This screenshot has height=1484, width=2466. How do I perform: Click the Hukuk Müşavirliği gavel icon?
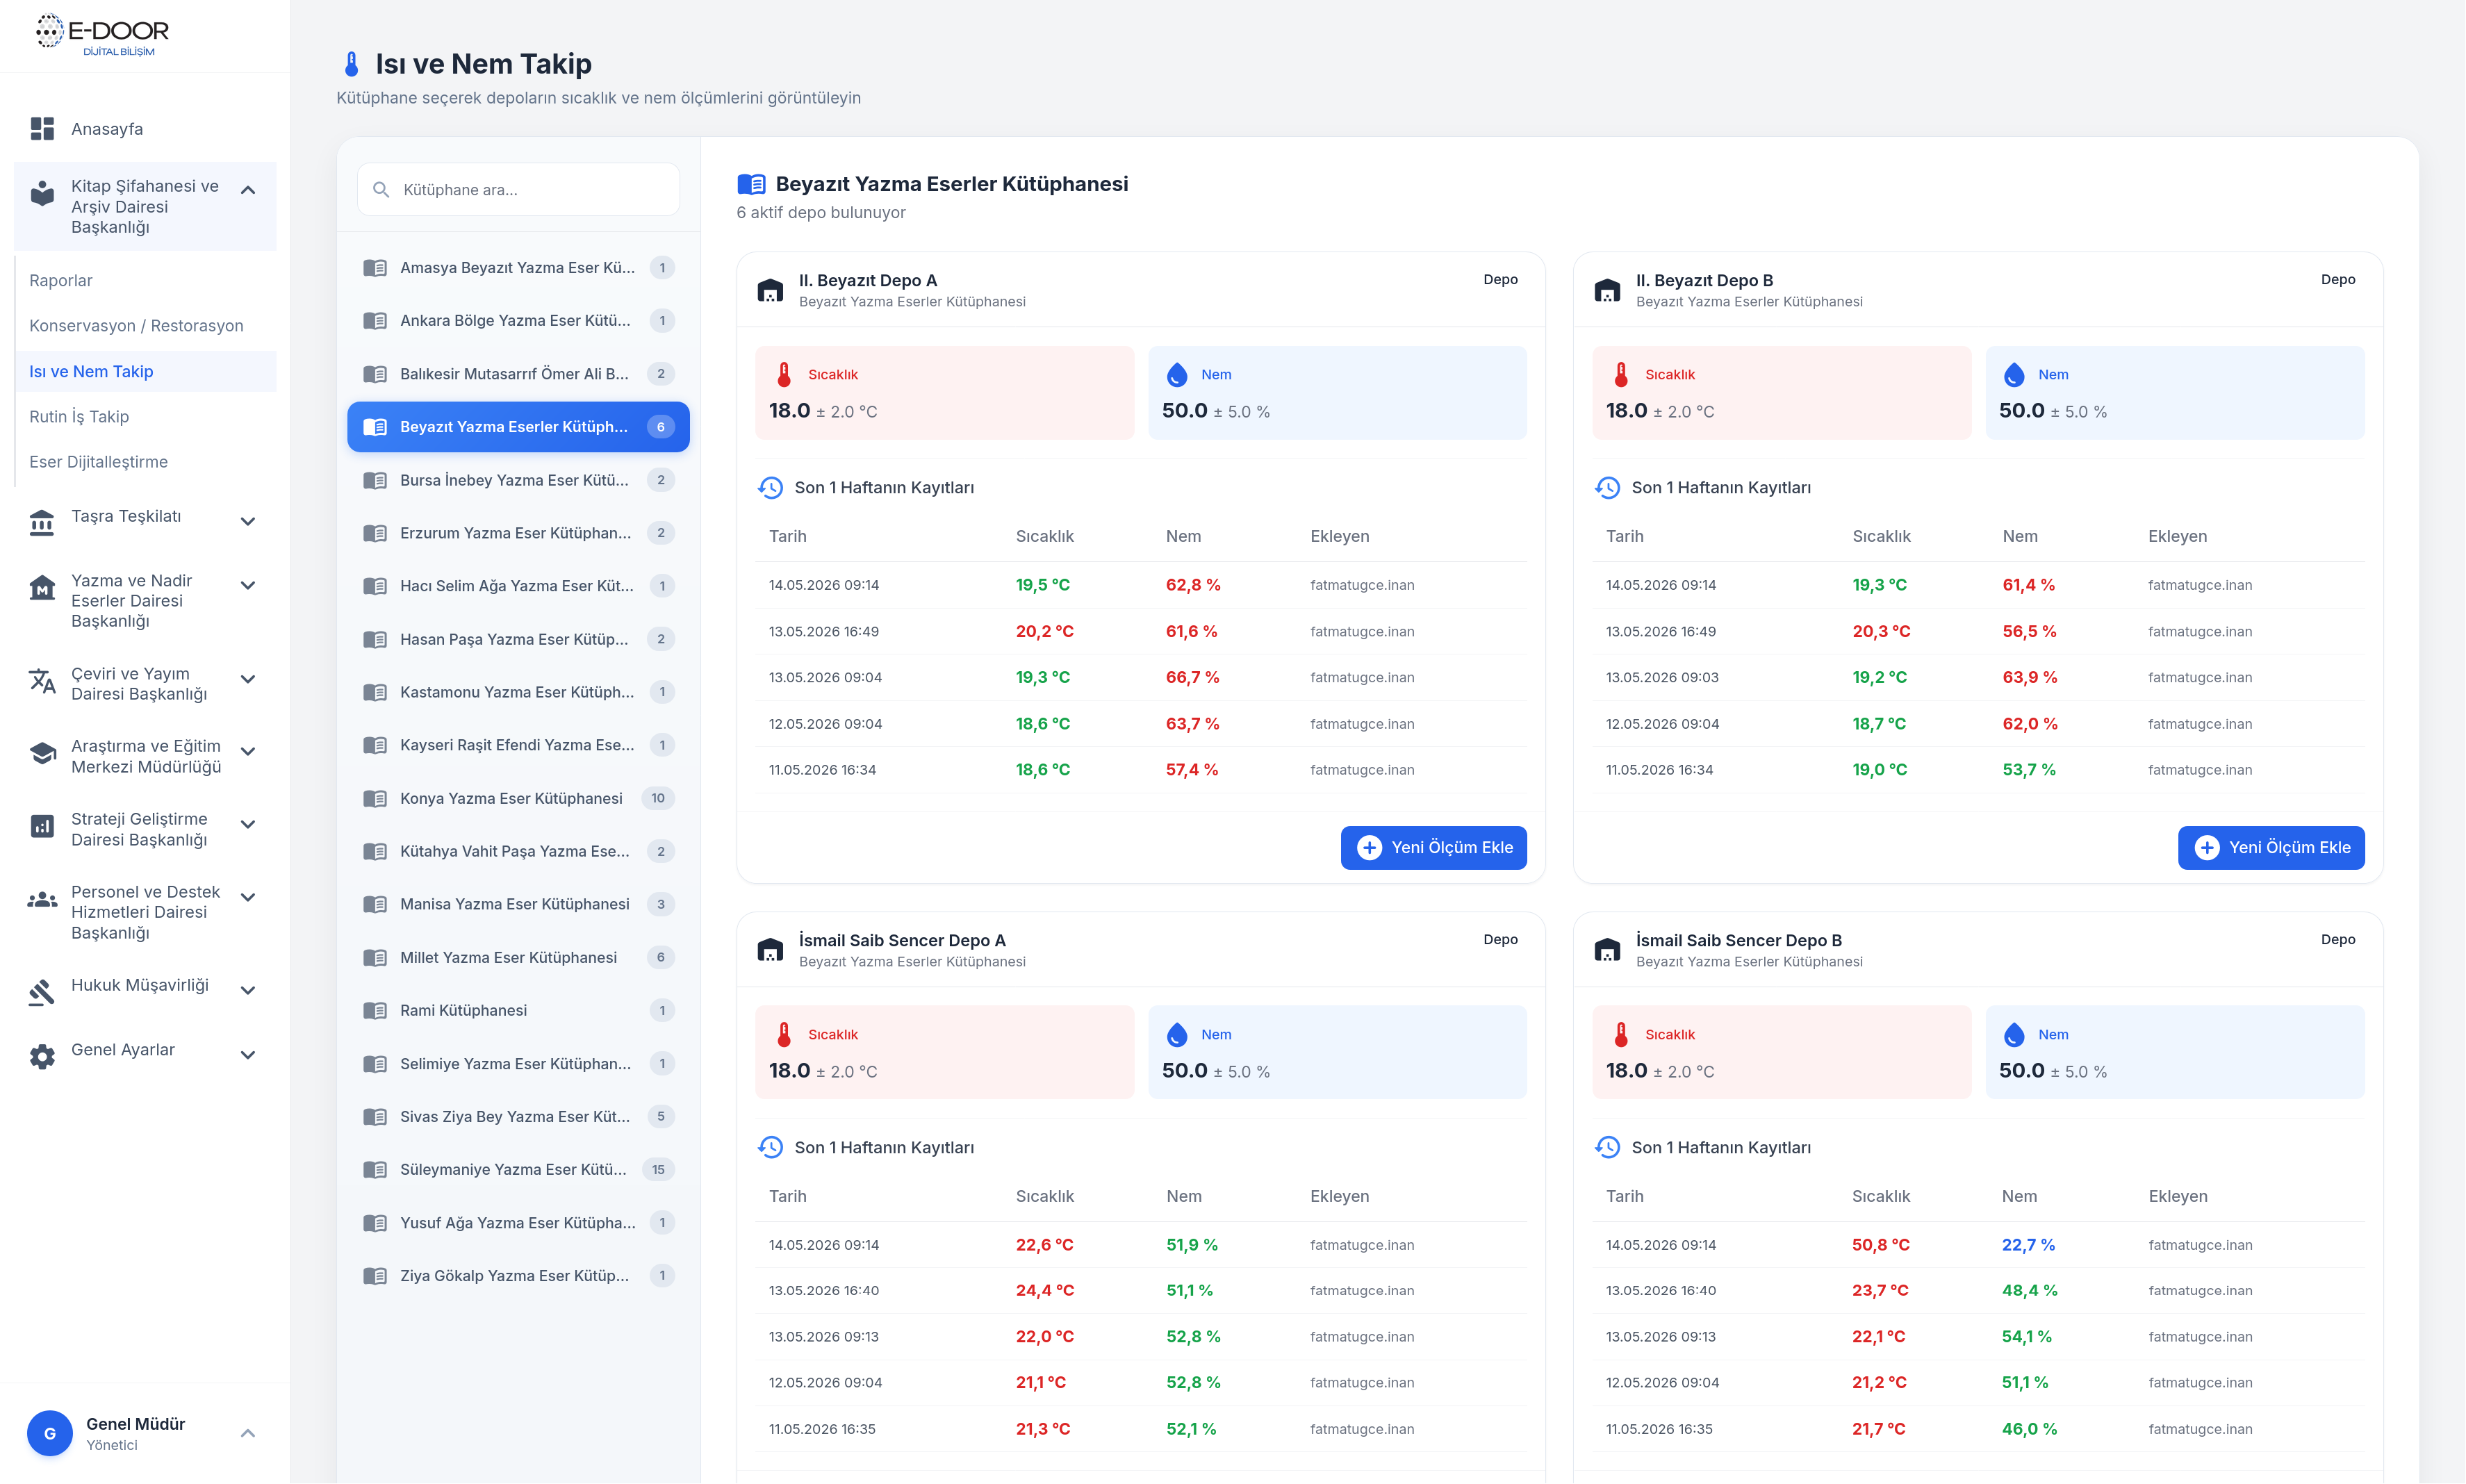[x=42, y=991]
